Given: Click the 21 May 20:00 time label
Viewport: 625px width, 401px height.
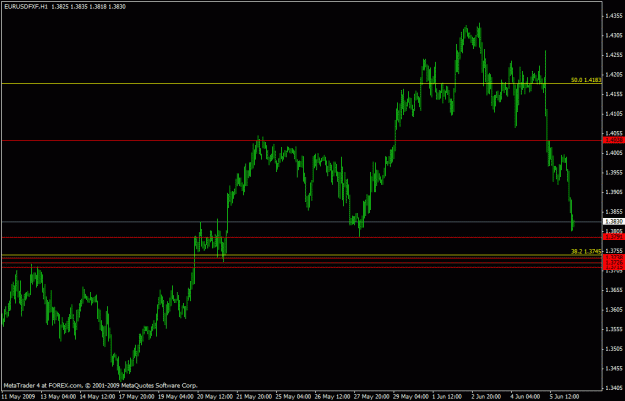Looking at the screenshot, I should tap(254, 397).
